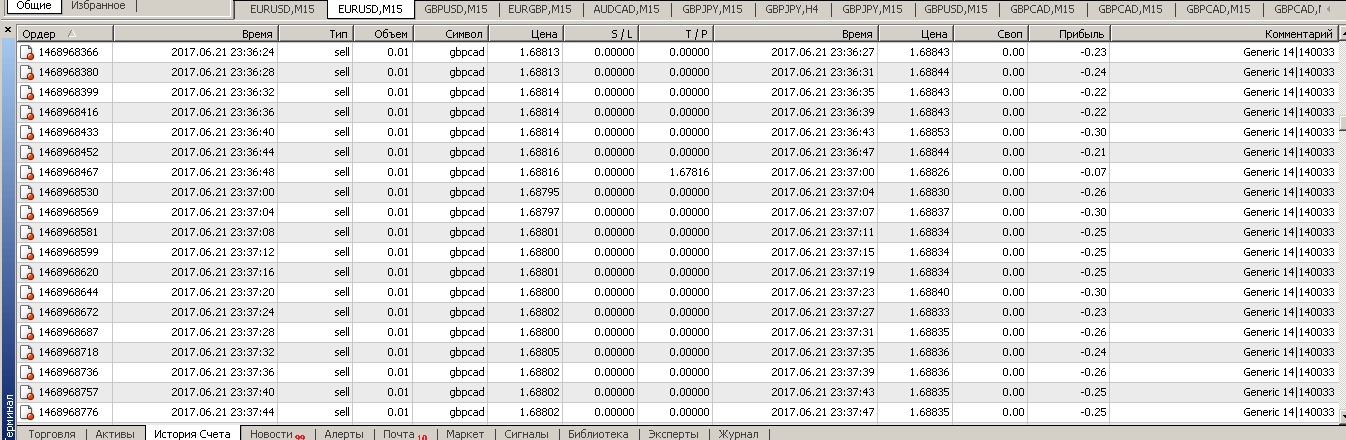1346x440 pixels.
Task: Click the order icon for 1468968620
Action: tap(27, 272)
